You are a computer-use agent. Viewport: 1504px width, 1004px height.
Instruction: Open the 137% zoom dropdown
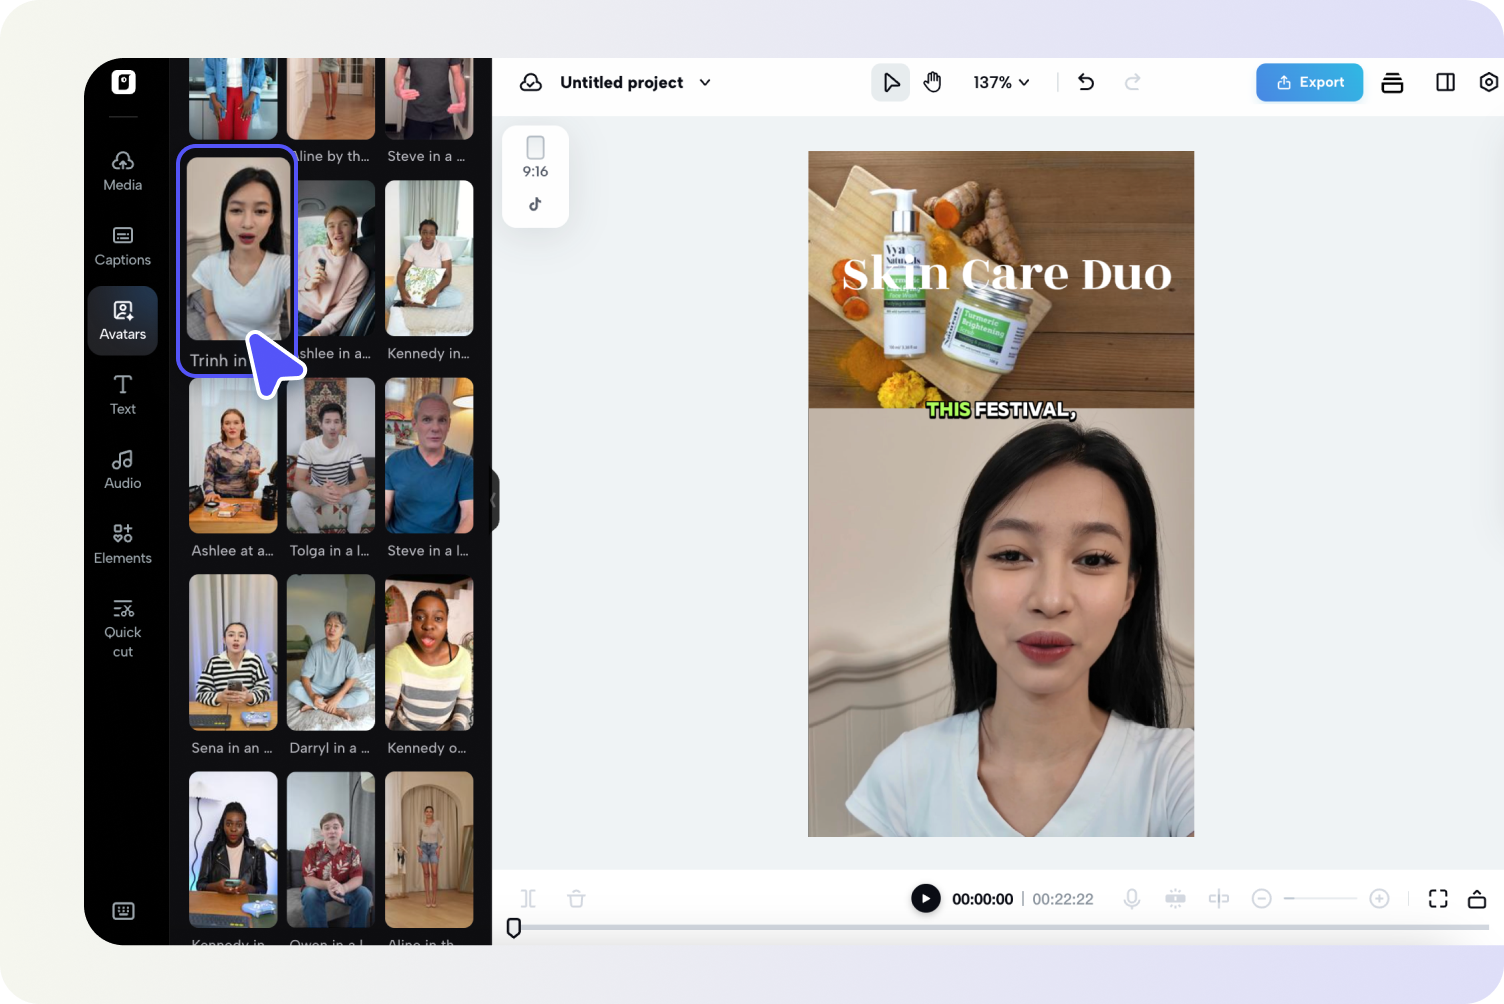coord(1001,82)
